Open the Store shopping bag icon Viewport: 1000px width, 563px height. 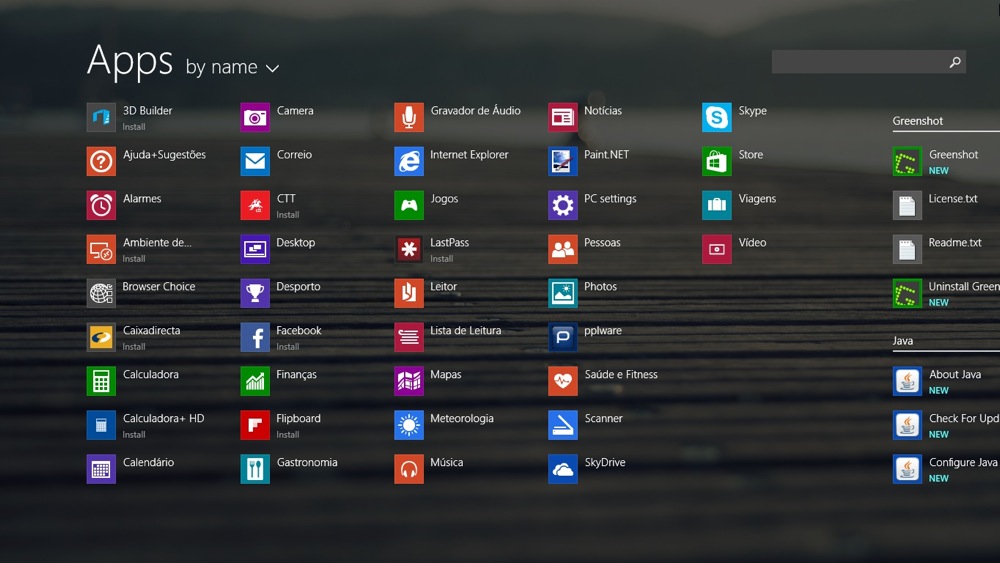[x=717, y=161]
